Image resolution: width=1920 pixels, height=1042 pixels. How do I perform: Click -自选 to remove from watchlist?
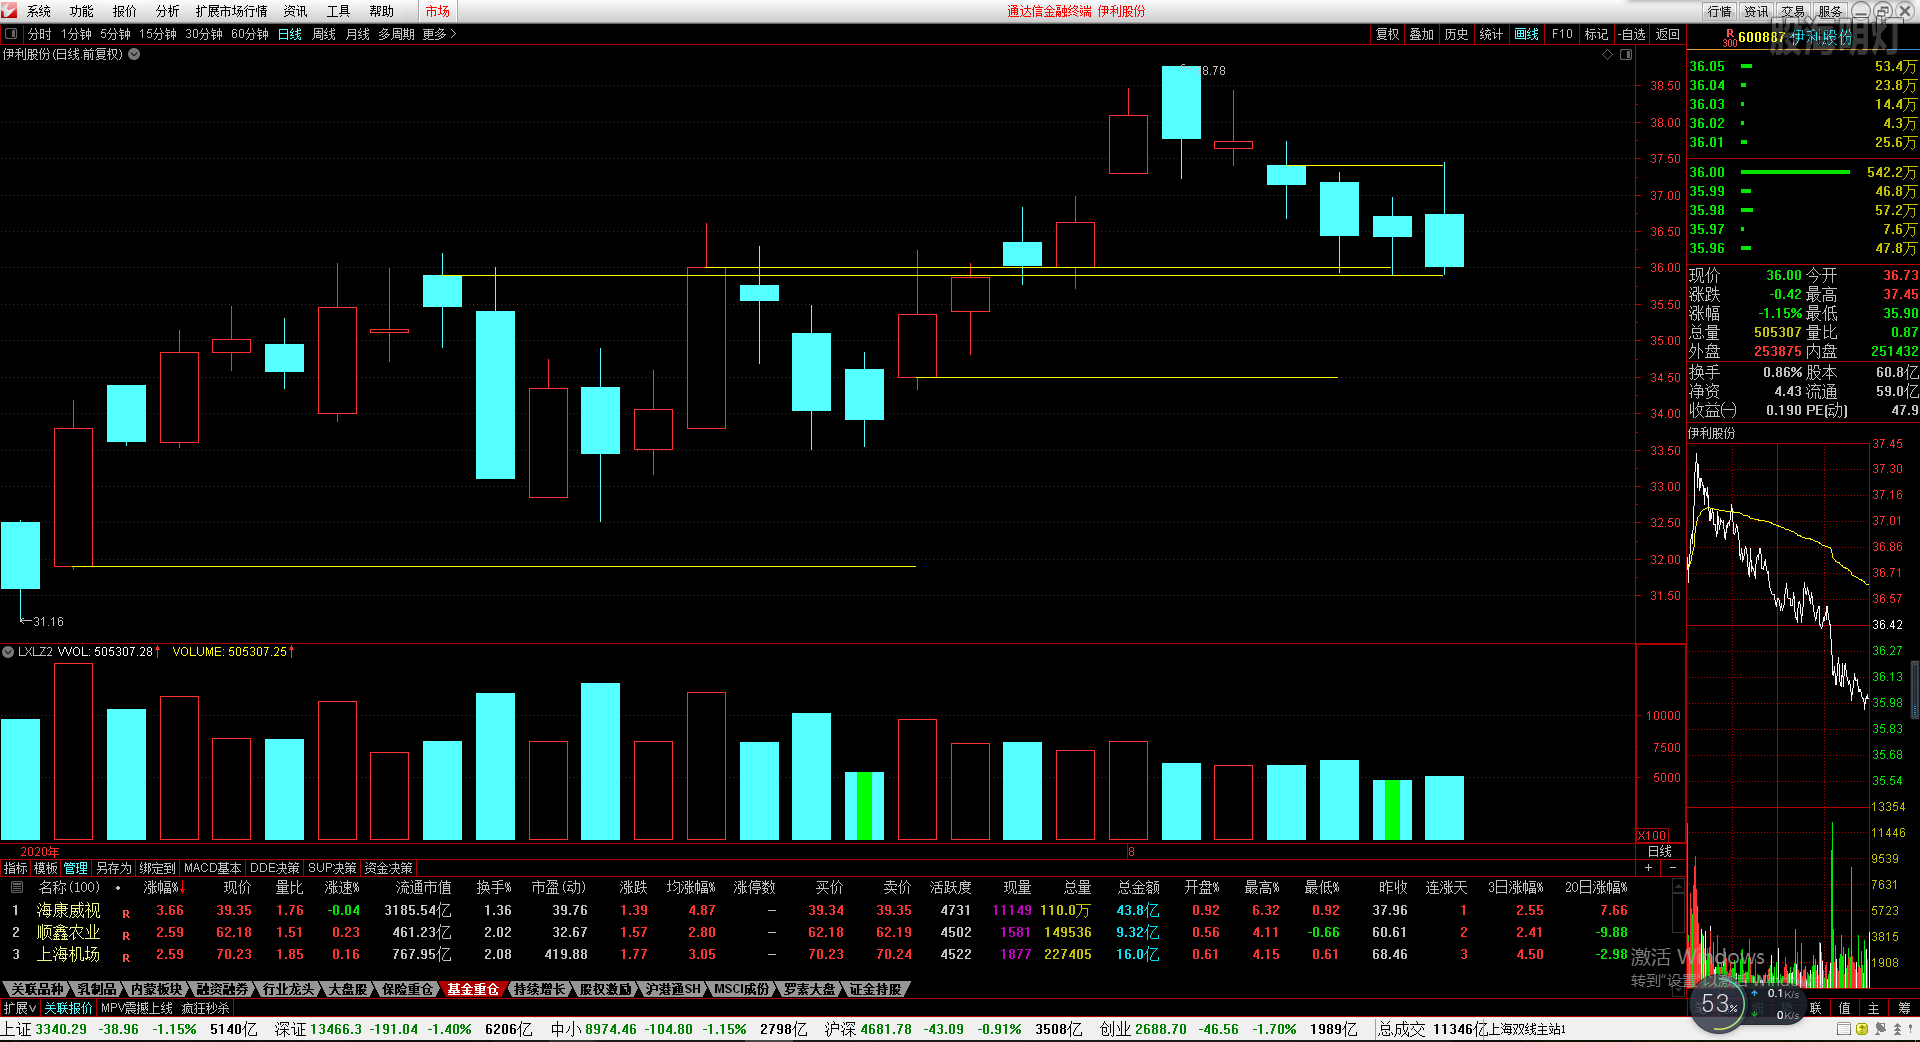click(x=1632, y=34)
